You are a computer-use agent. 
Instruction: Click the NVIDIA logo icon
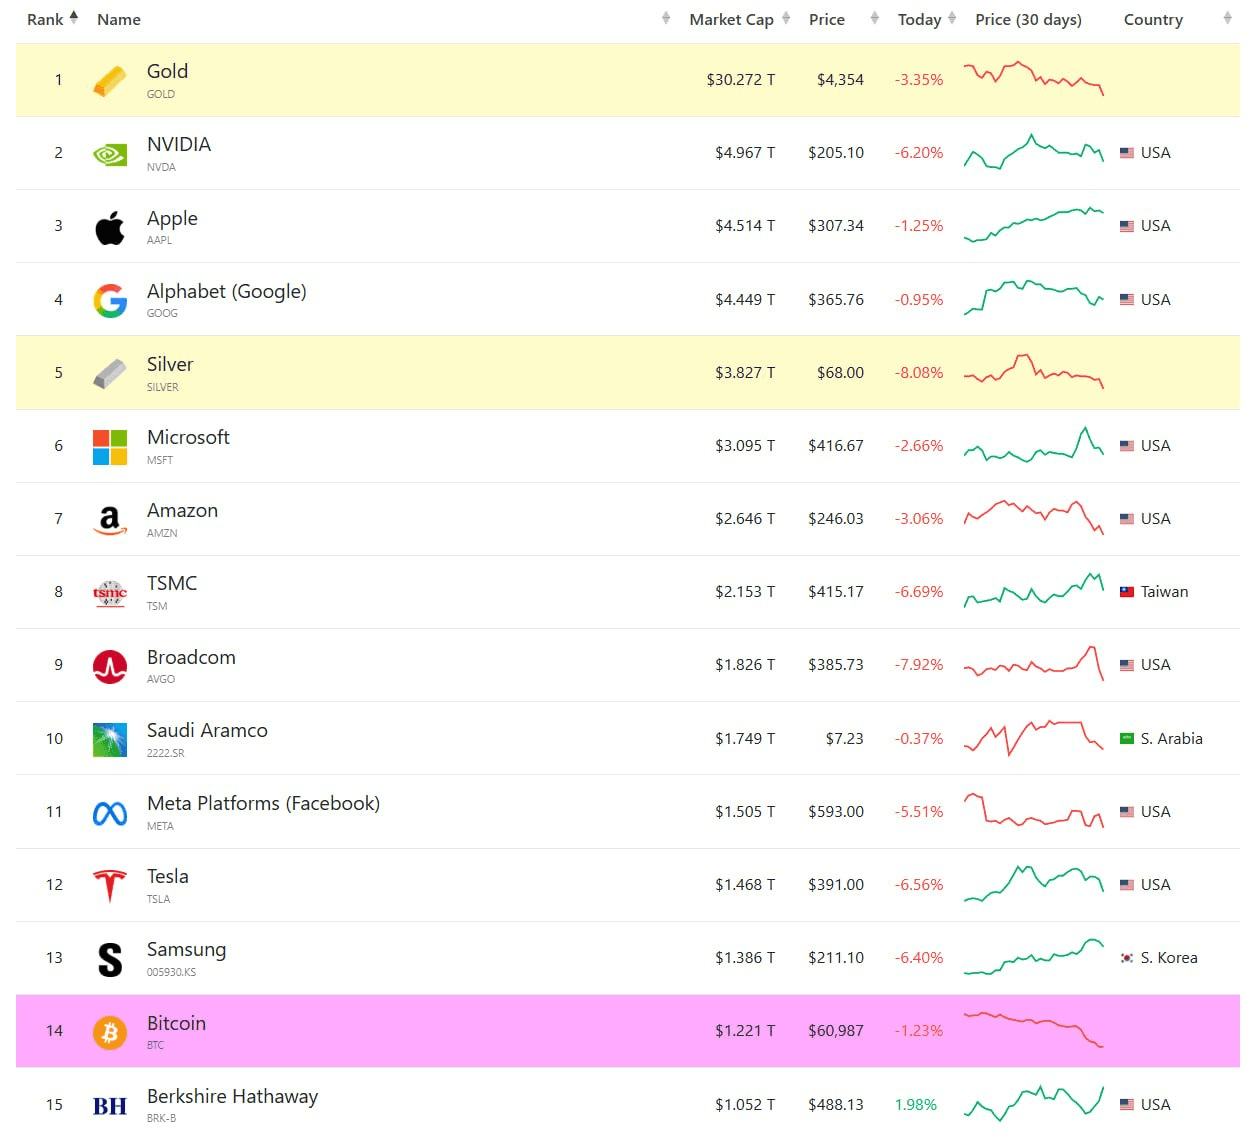pyautogui.click(x=110, y=154)
